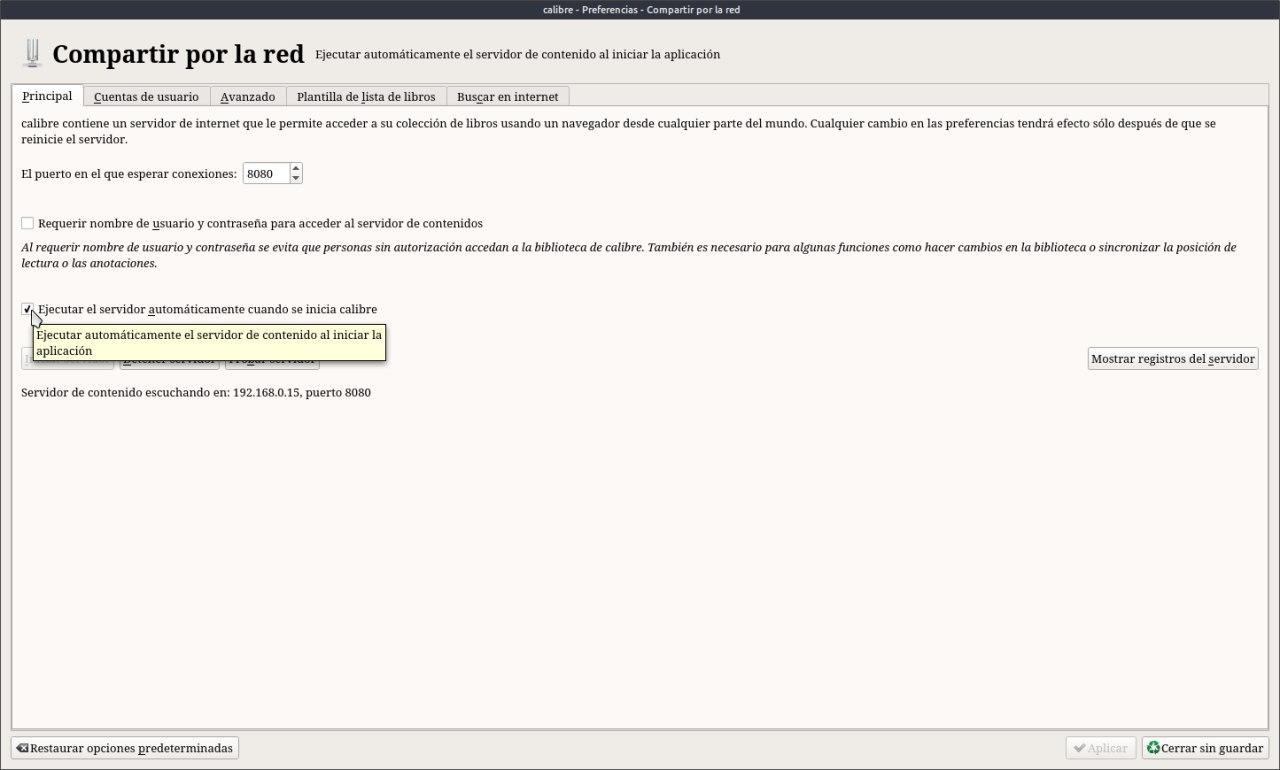Click Mostrar registros del servidor button

(1173, 359)
